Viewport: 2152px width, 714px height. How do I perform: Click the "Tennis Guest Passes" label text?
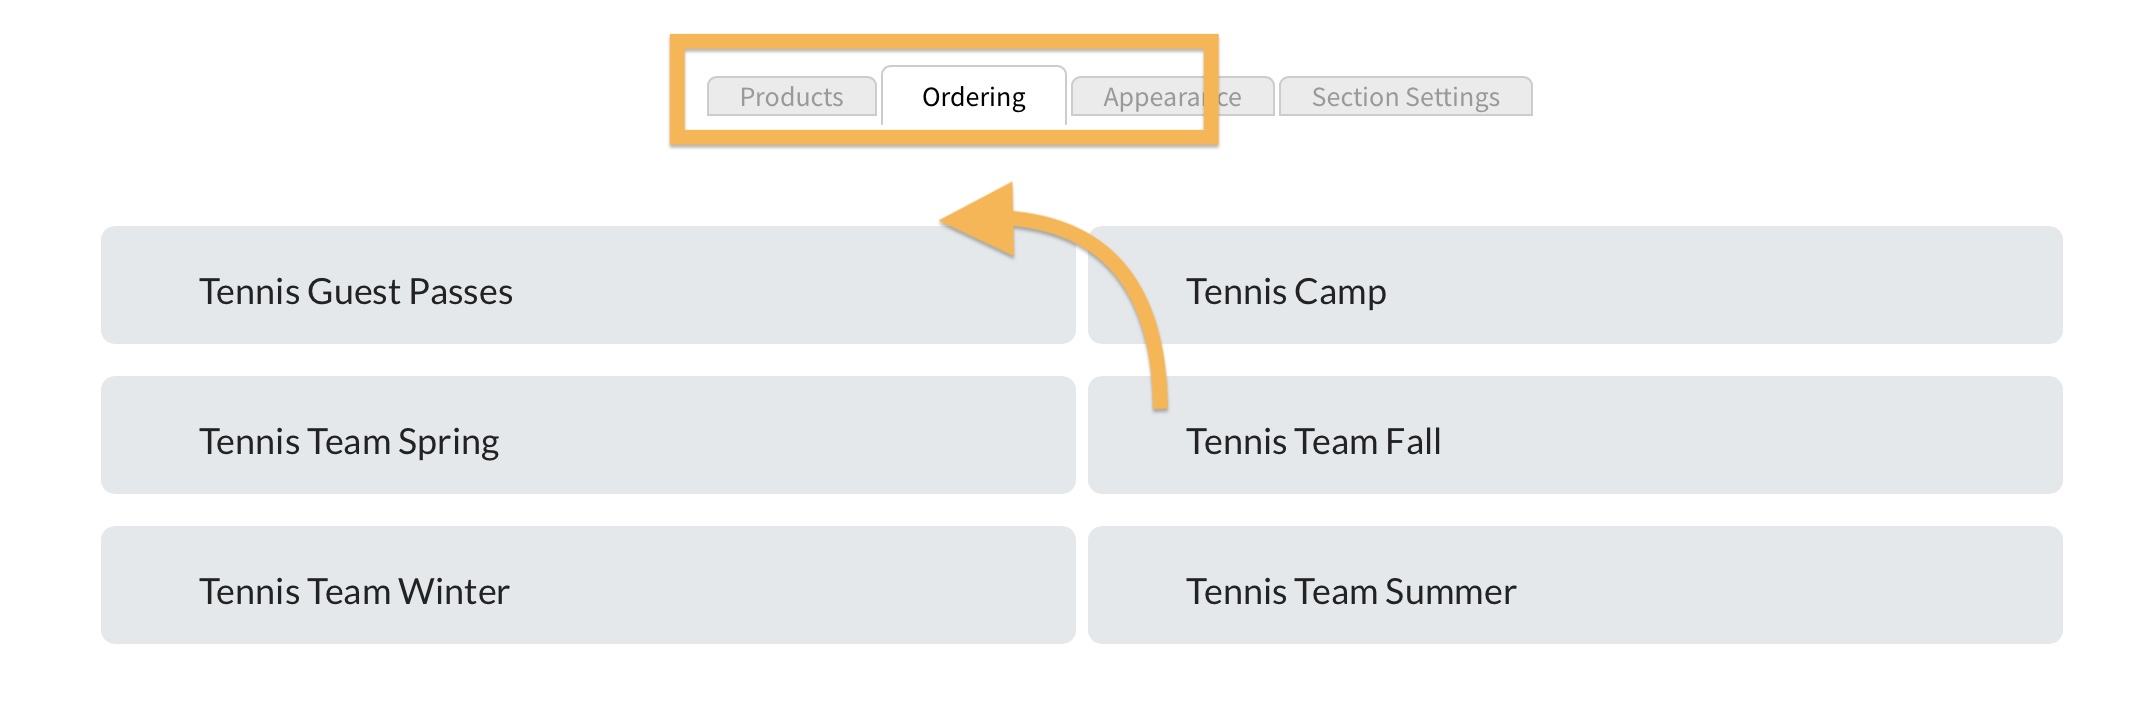point(355,292)
